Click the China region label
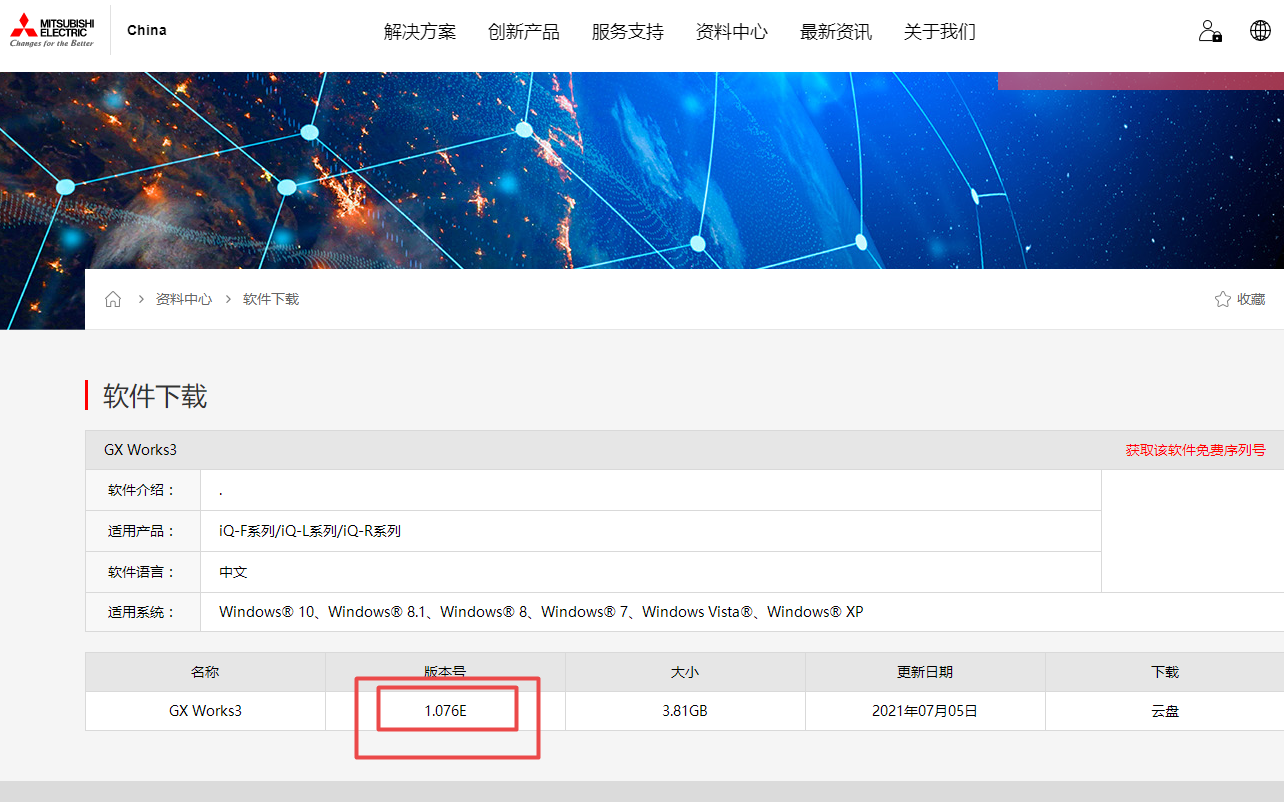This screenshot has width=1284, height=802. (147, 30)
